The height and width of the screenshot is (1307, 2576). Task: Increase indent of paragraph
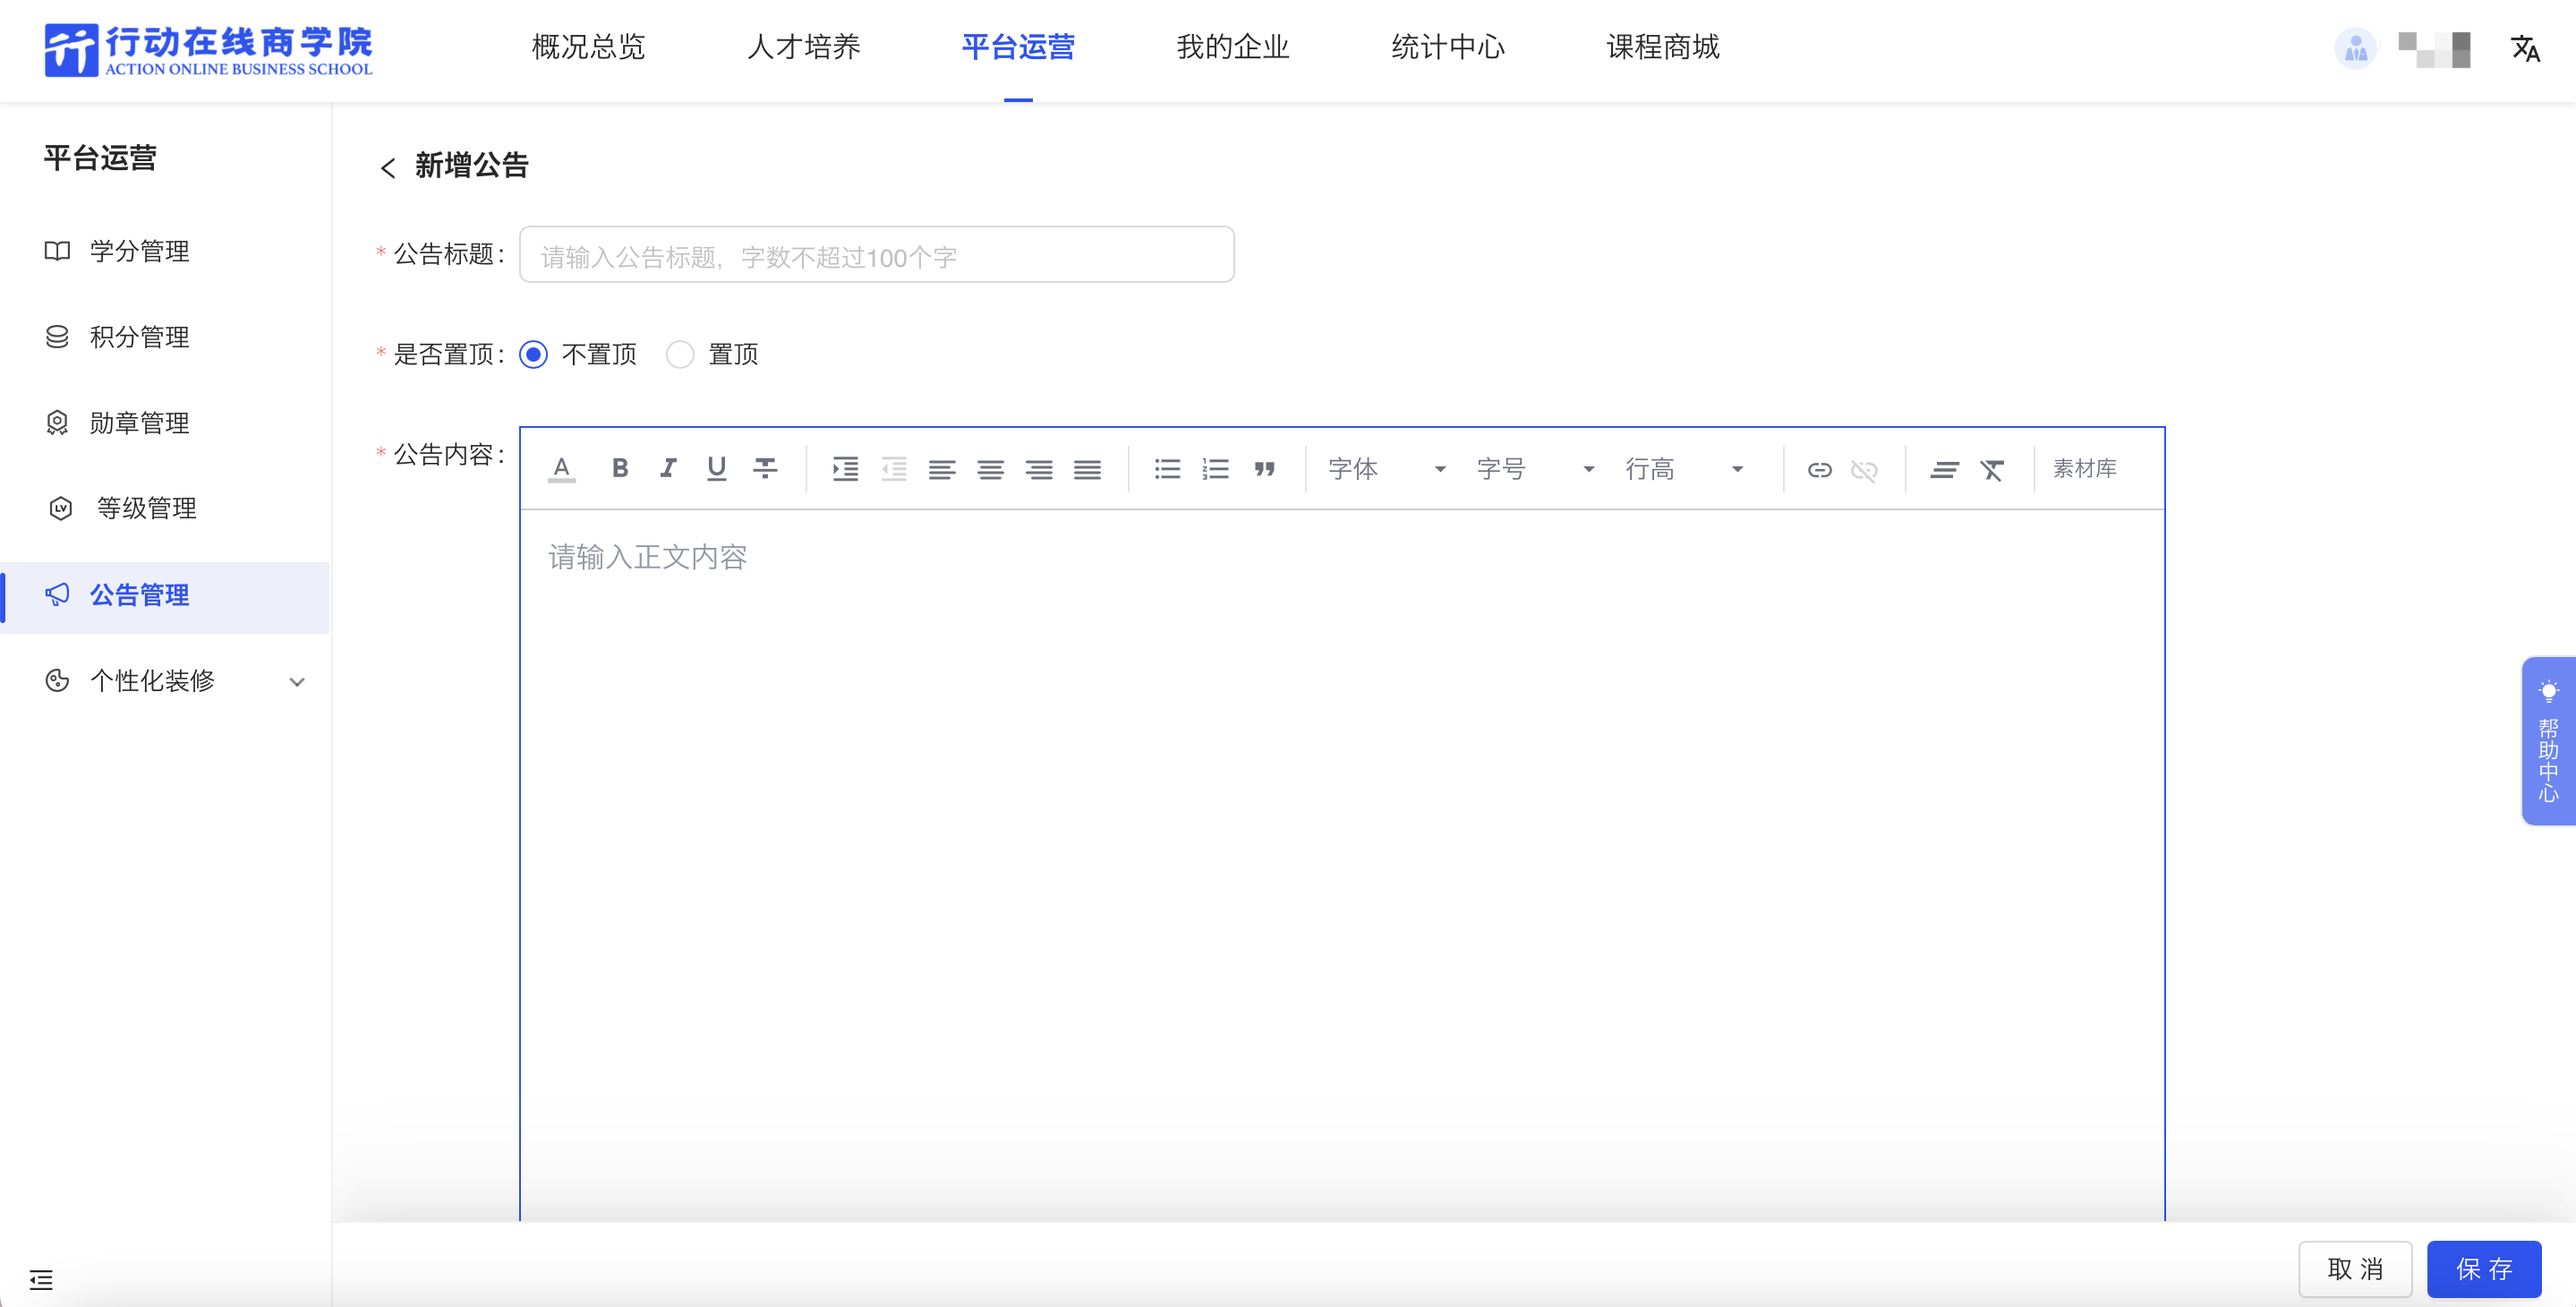846,469
